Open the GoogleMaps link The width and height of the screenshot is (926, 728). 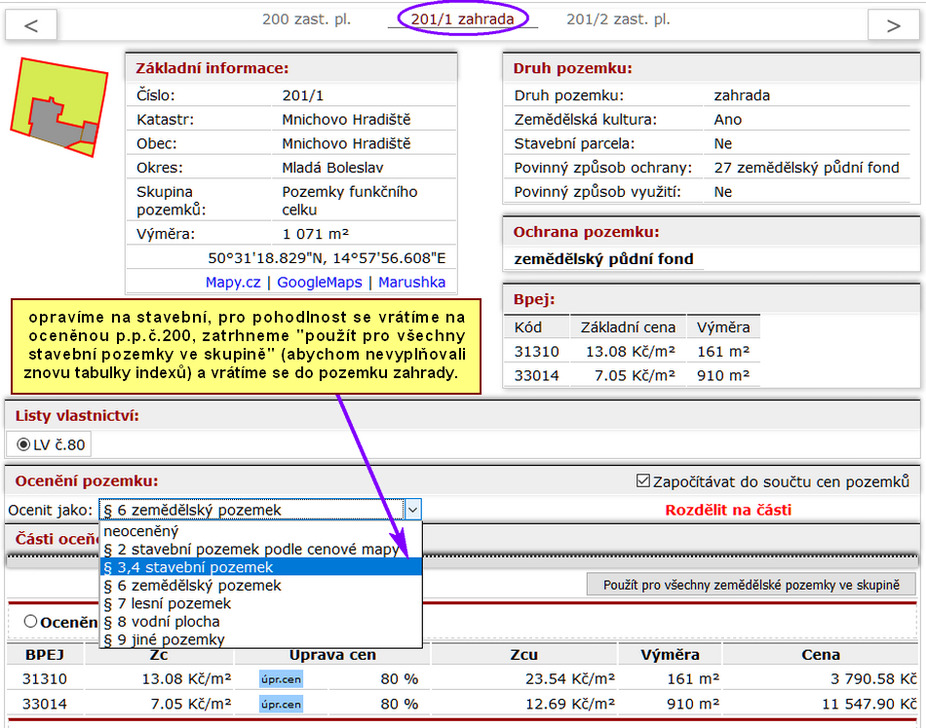click(x=319, y=282)
